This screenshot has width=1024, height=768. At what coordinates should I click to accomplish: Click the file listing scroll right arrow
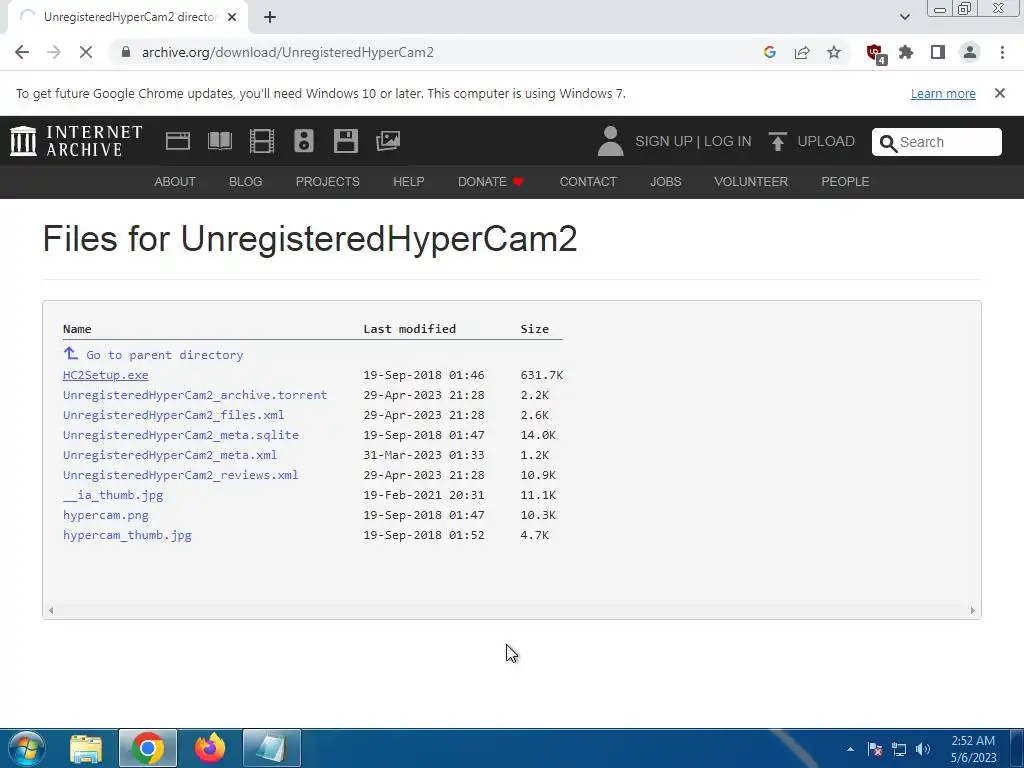[x=972, y=610]
